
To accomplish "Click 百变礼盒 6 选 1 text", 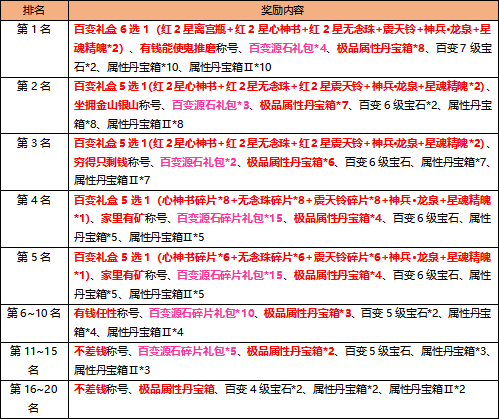I will coord(111,29).
